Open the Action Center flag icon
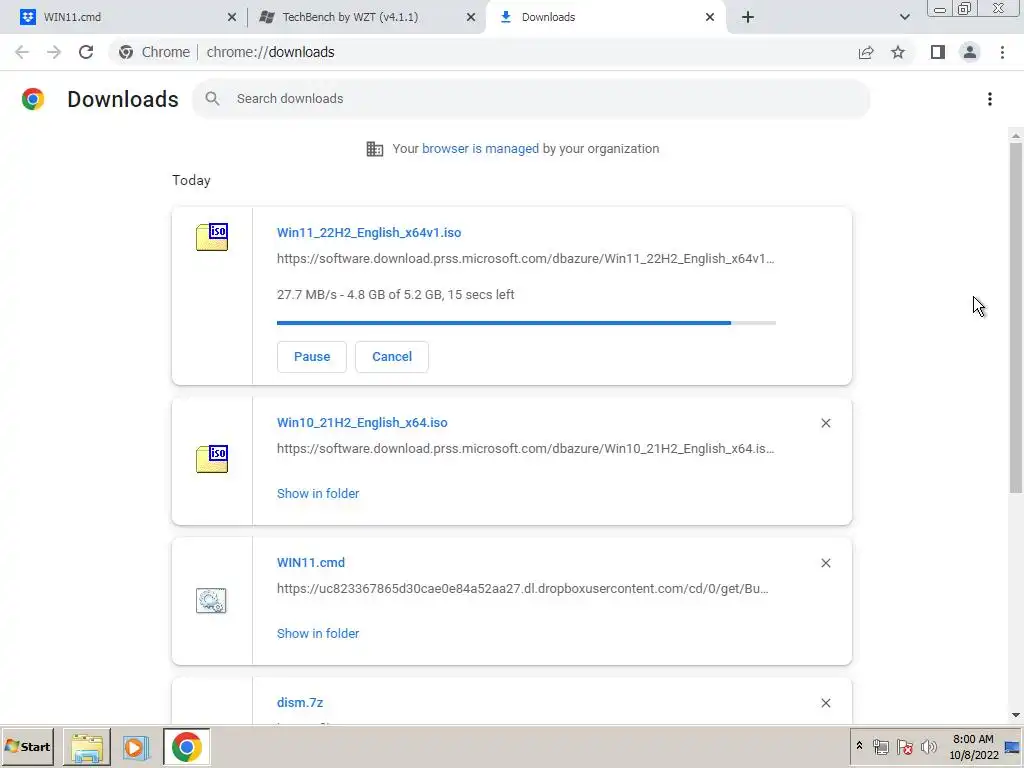 tap(904, 746)
